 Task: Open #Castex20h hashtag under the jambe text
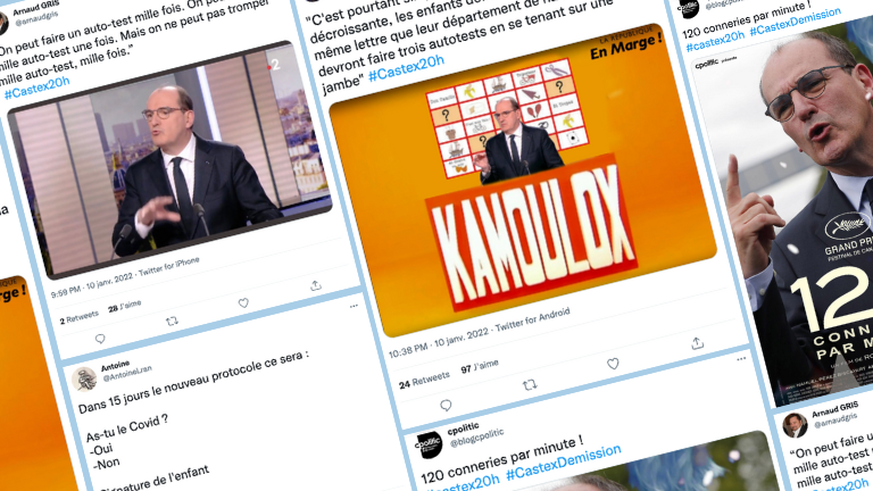tap(406, 69)
